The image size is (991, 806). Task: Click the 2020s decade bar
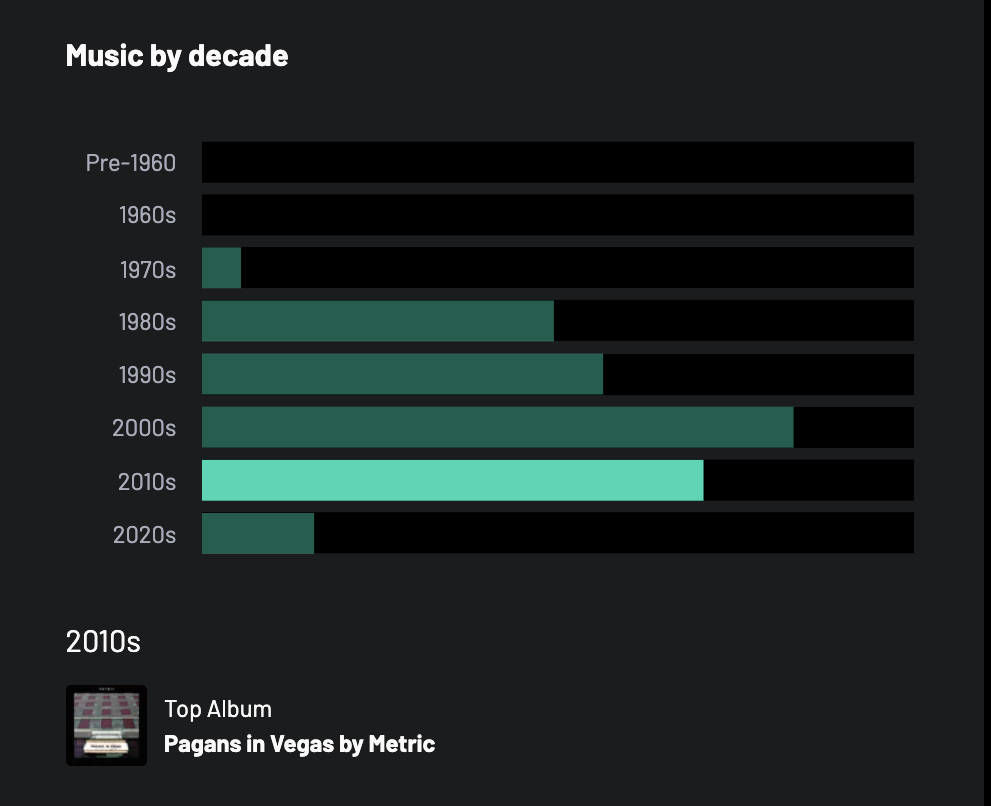pyautogui.click(x=258, y=533)
